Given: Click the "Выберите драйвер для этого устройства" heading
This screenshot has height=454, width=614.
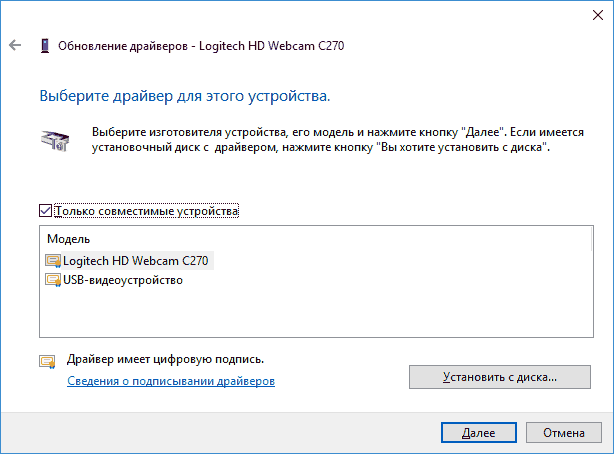Looking at the screenshot, I should coord(184,98).
